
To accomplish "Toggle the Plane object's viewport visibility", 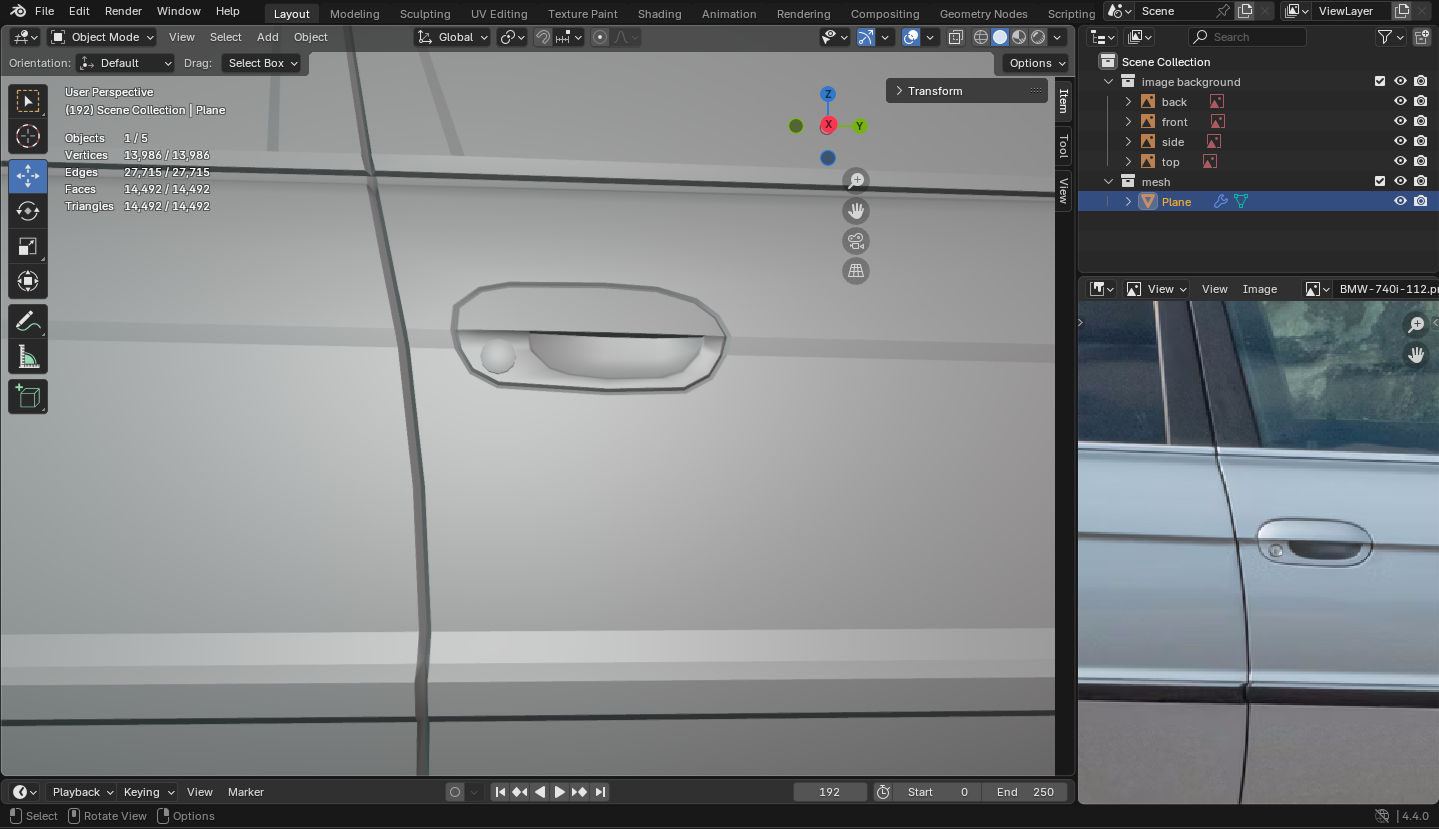I will [1400, 202].
